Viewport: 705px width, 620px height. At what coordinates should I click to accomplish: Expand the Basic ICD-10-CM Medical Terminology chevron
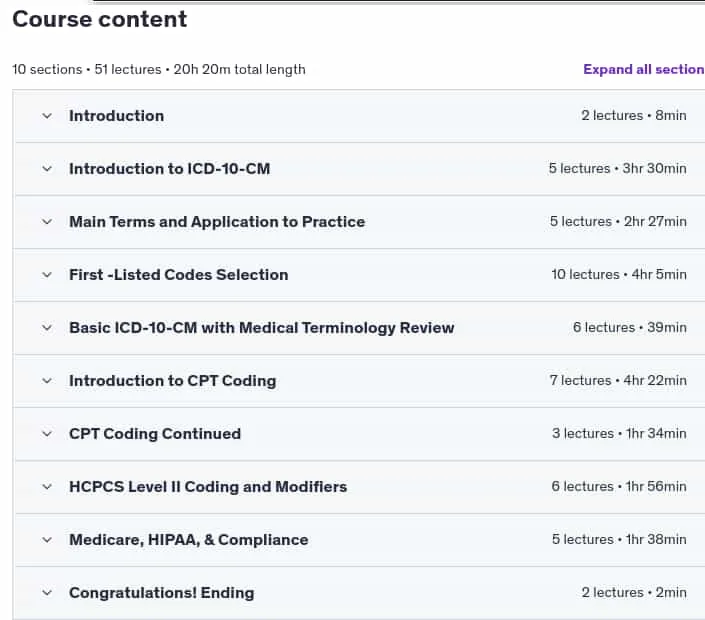point(47,328)
